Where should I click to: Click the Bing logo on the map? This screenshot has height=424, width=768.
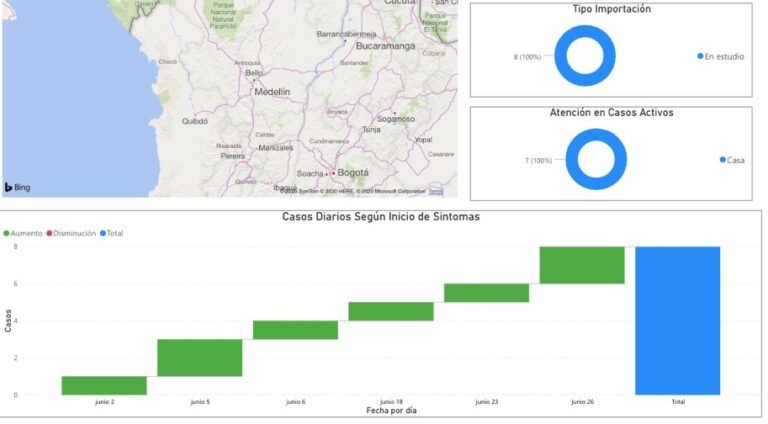[16, 187]
